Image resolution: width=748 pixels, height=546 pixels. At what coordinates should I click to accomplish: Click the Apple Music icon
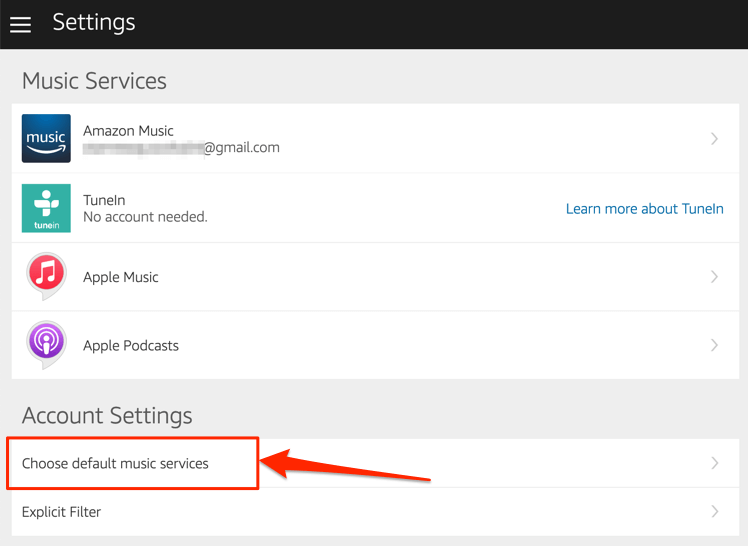46,276
